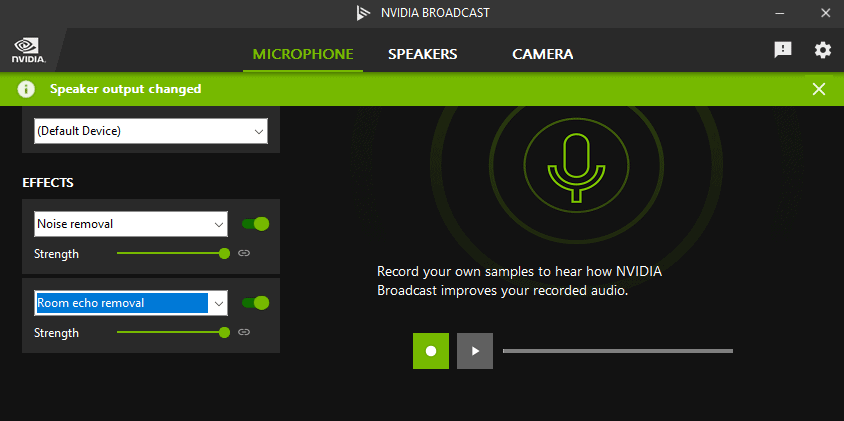This screenshot has width=844, height=421.
Task: Adjust the Noise removal strength slider
Action: (173, 253)
